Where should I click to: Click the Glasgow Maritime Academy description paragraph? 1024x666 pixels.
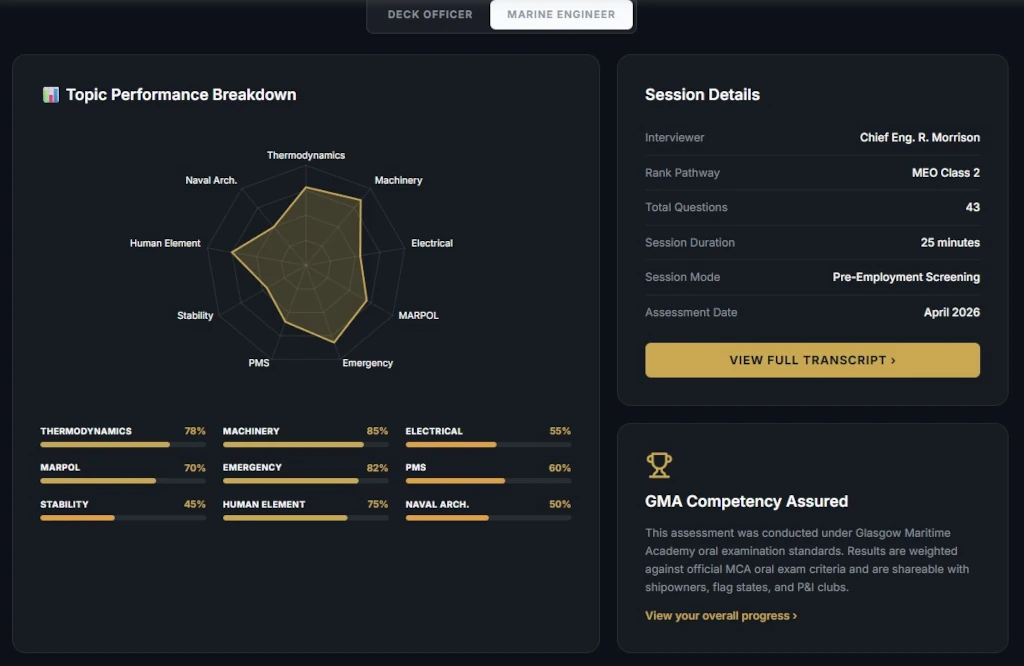(x=807, y=560)
